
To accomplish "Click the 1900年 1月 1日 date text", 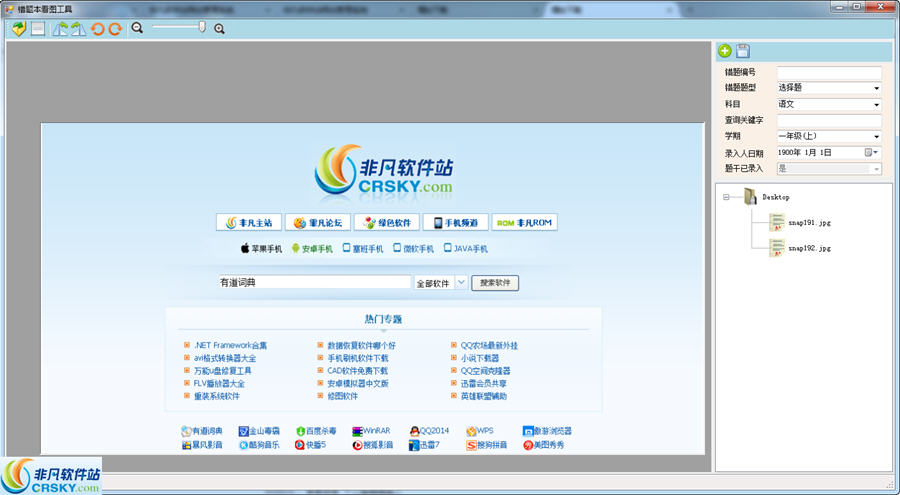I will pyautogui.click(x=805, y=153).
